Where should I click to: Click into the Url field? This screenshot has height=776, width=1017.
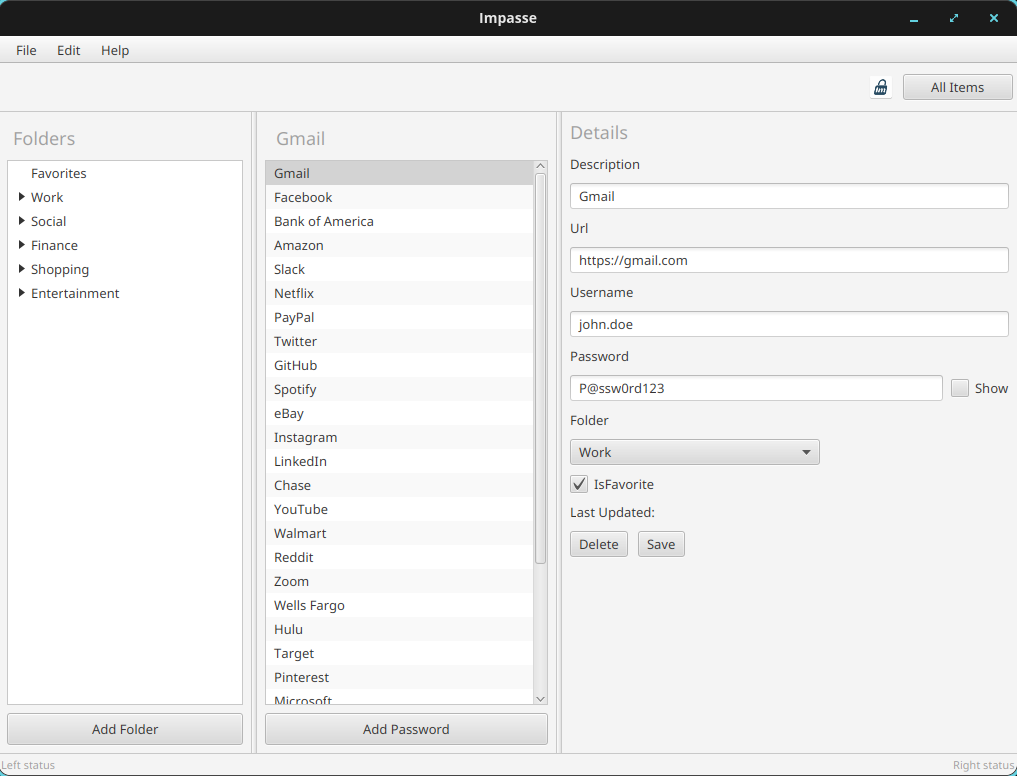[789, 260]
